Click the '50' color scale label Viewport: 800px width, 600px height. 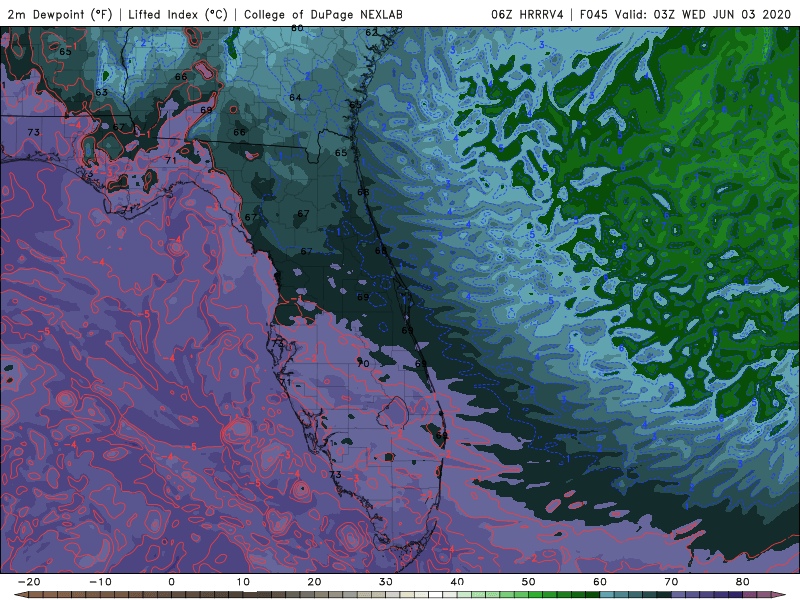[x=529, y=582]
